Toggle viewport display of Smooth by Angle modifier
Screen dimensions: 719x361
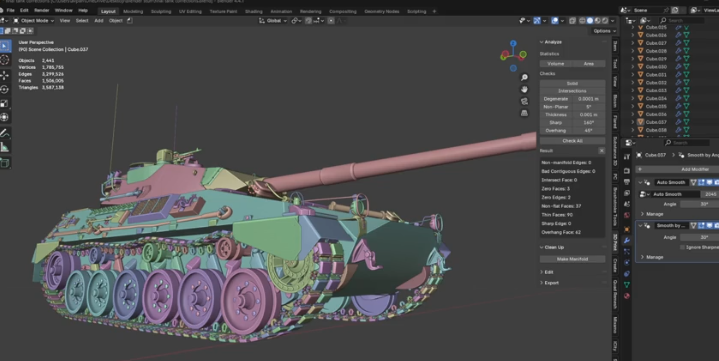(x=709, y=226)
